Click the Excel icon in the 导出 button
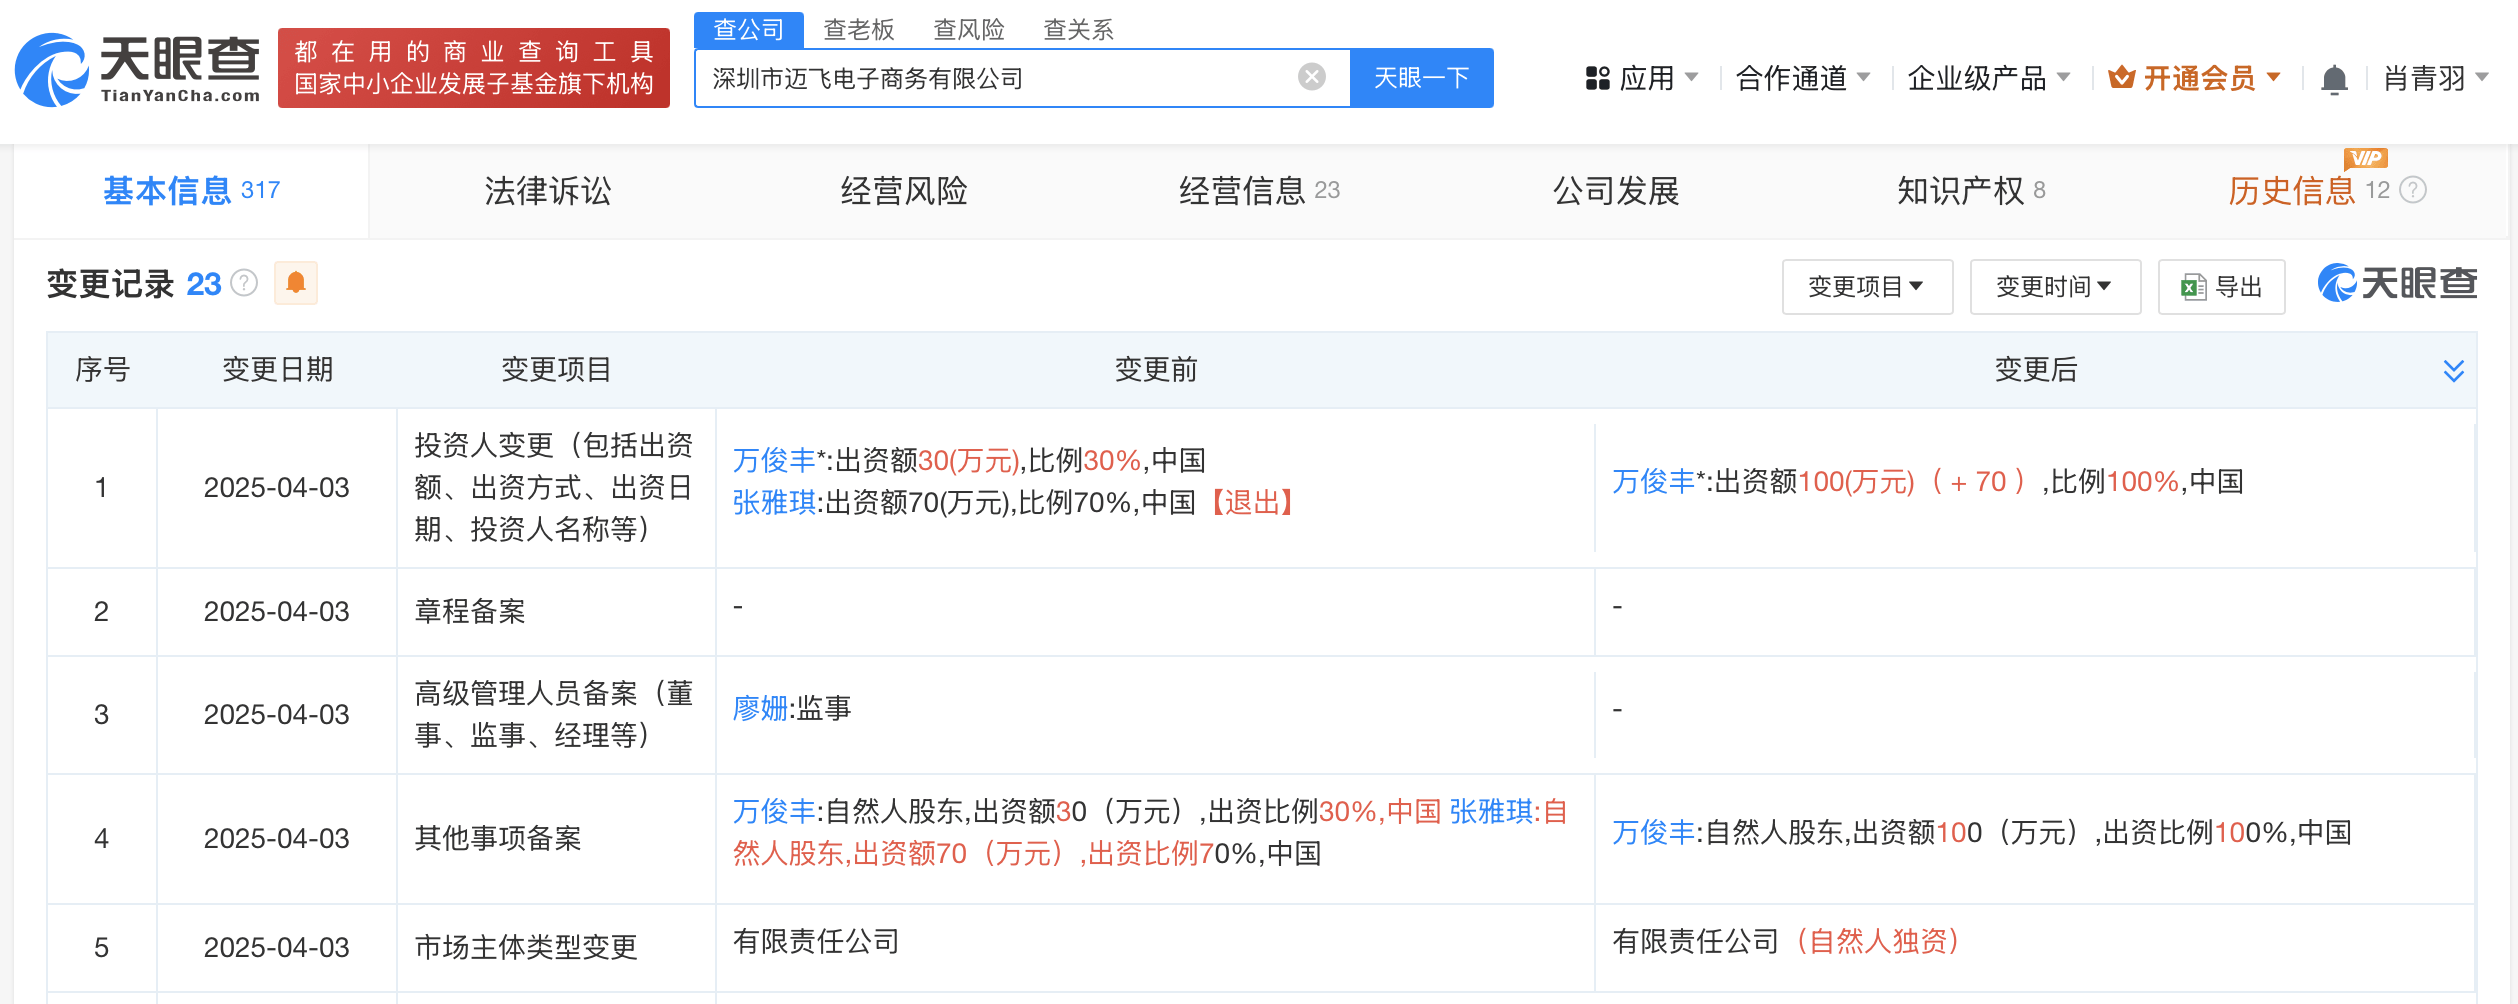2518x1004 pixels. (x=2193, y=287)
